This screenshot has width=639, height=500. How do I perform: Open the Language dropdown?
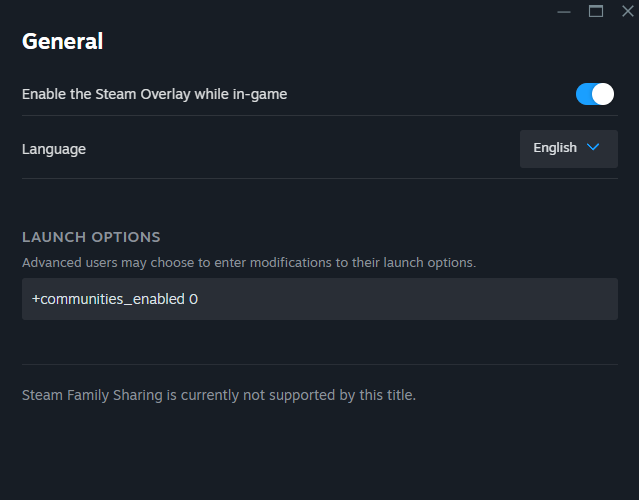pos(568,148)
